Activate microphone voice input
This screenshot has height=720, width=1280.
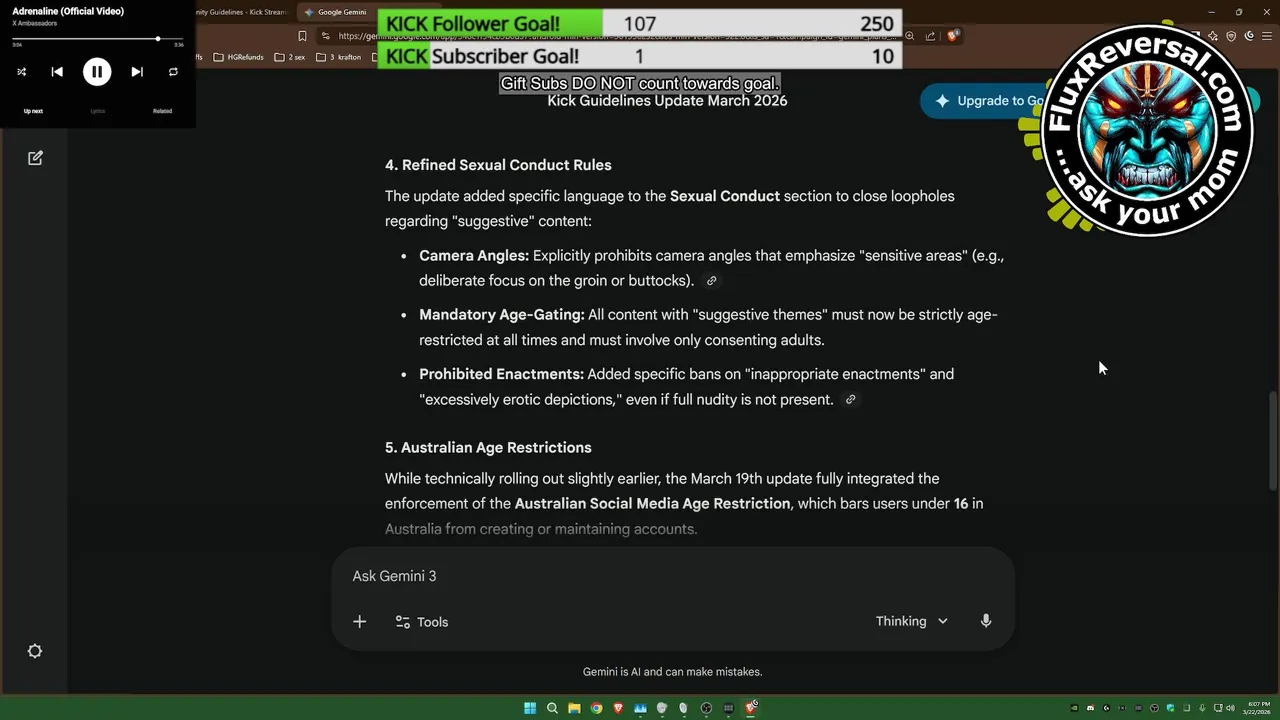986,621
